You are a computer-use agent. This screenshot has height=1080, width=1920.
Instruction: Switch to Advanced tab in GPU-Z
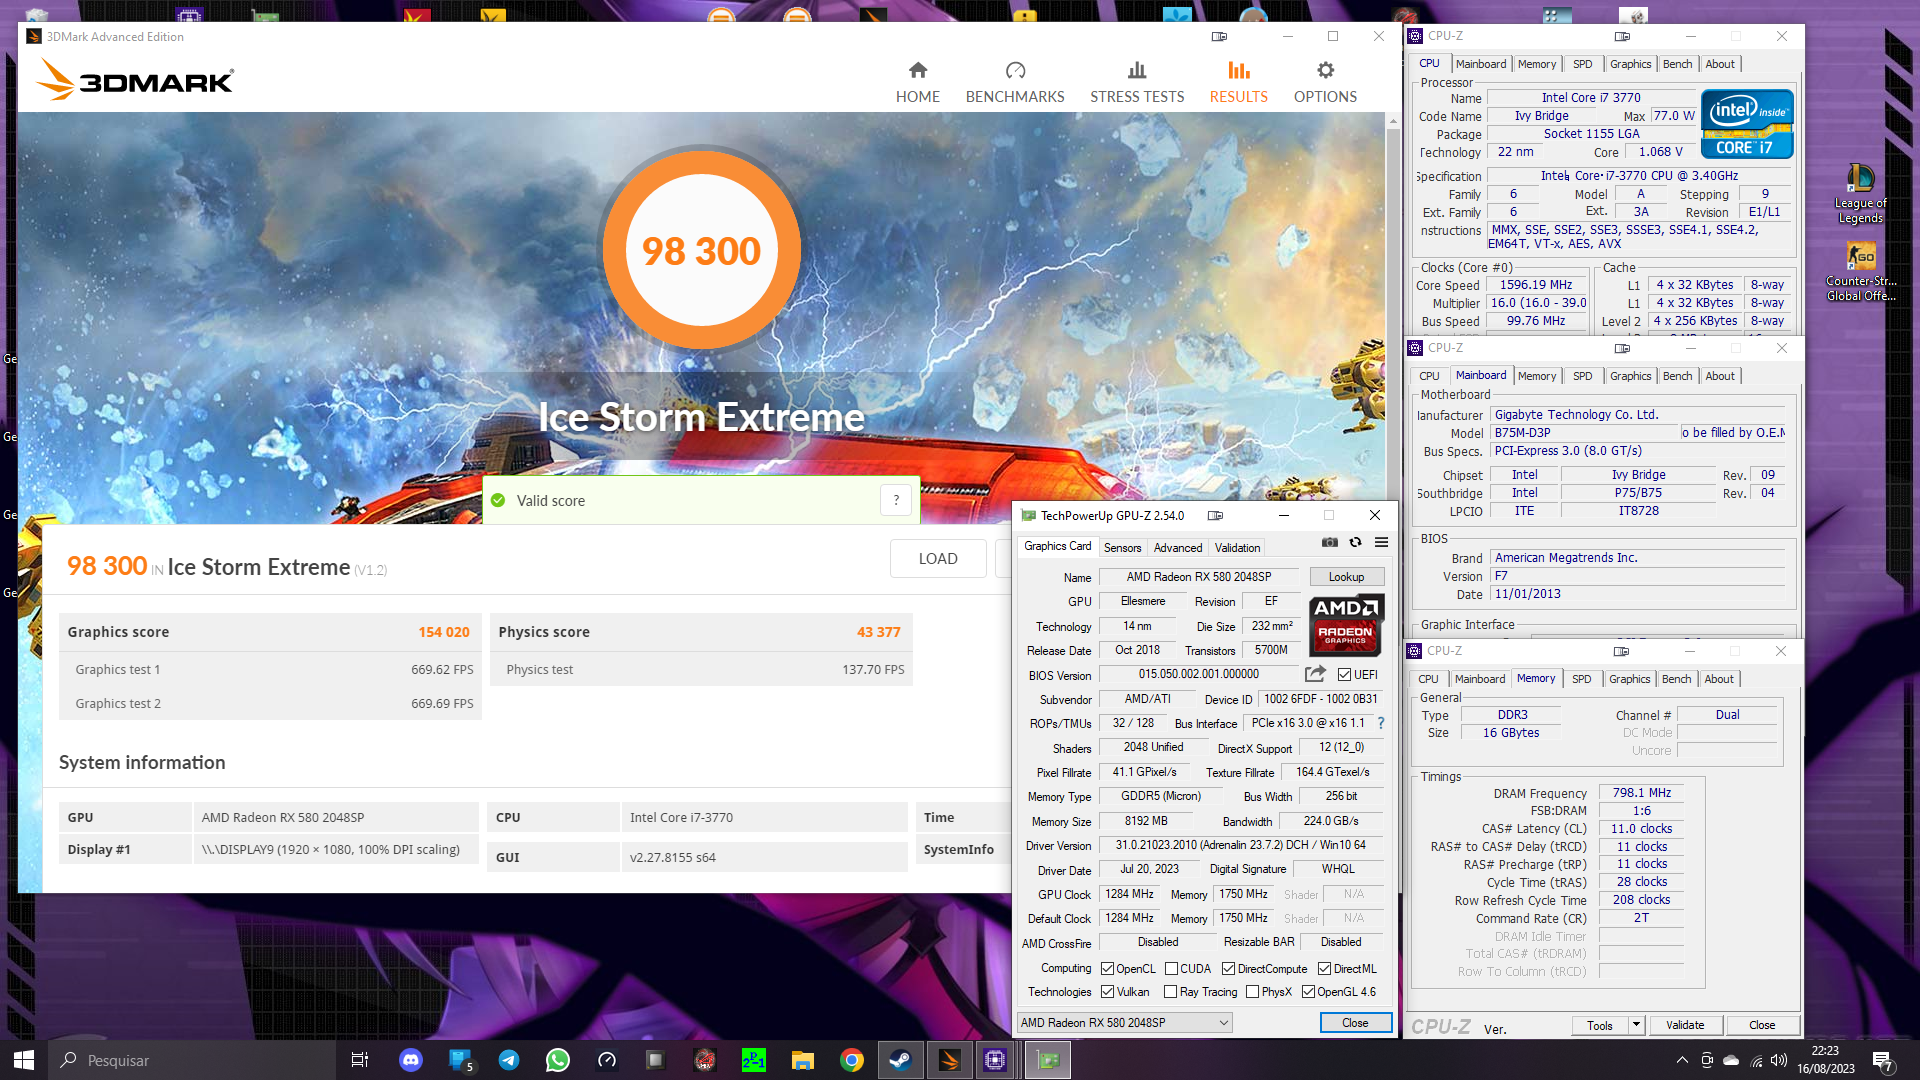1178,547
